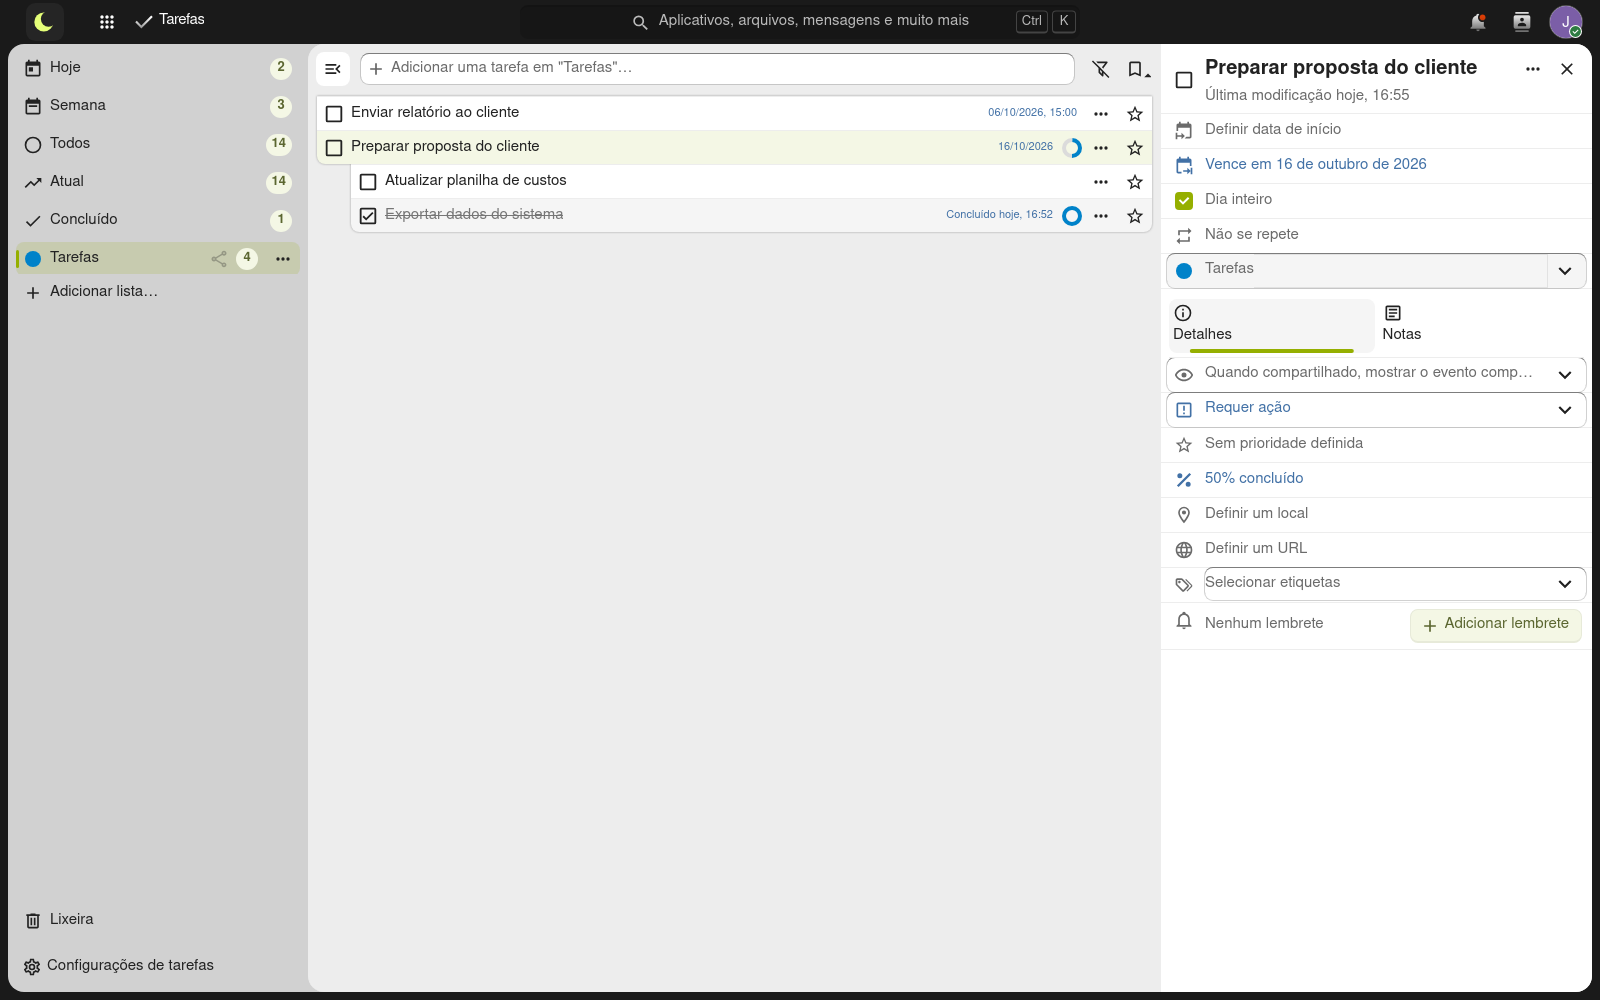Toggle the Dia inteiro checkbox
The image size is (1600, 1000).
pyautogui.click(x=1184, y=200)
